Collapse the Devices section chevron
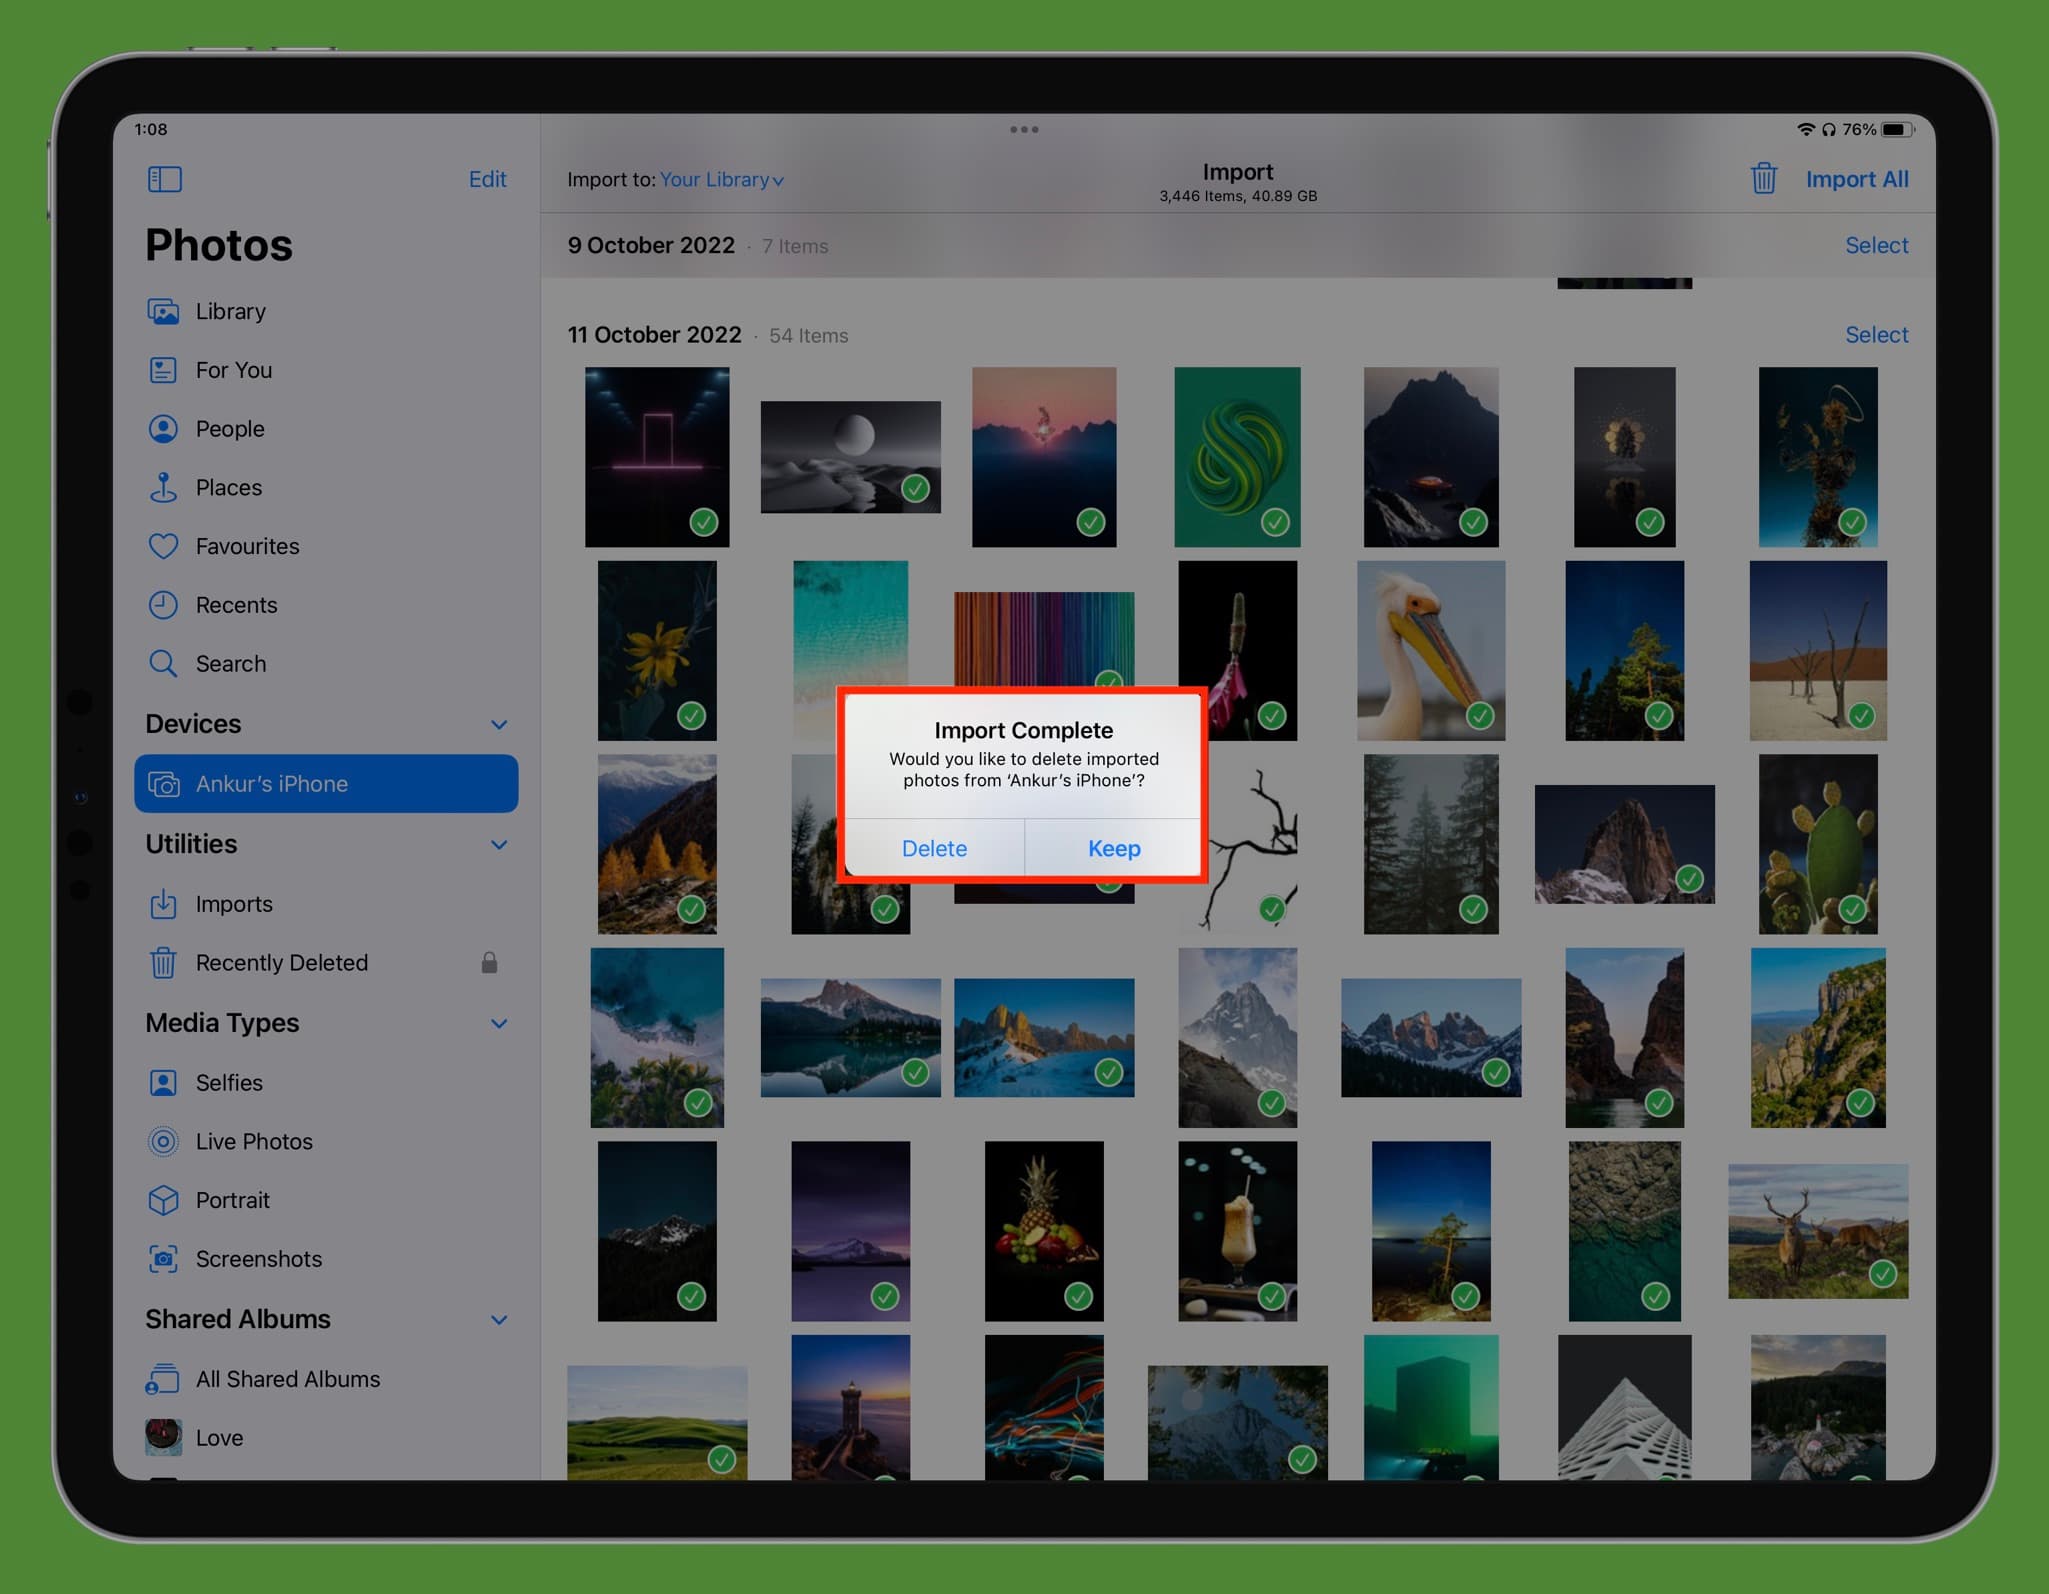Image resolution: width=2049 pixels, height=1594 pixels. (499, 724)
